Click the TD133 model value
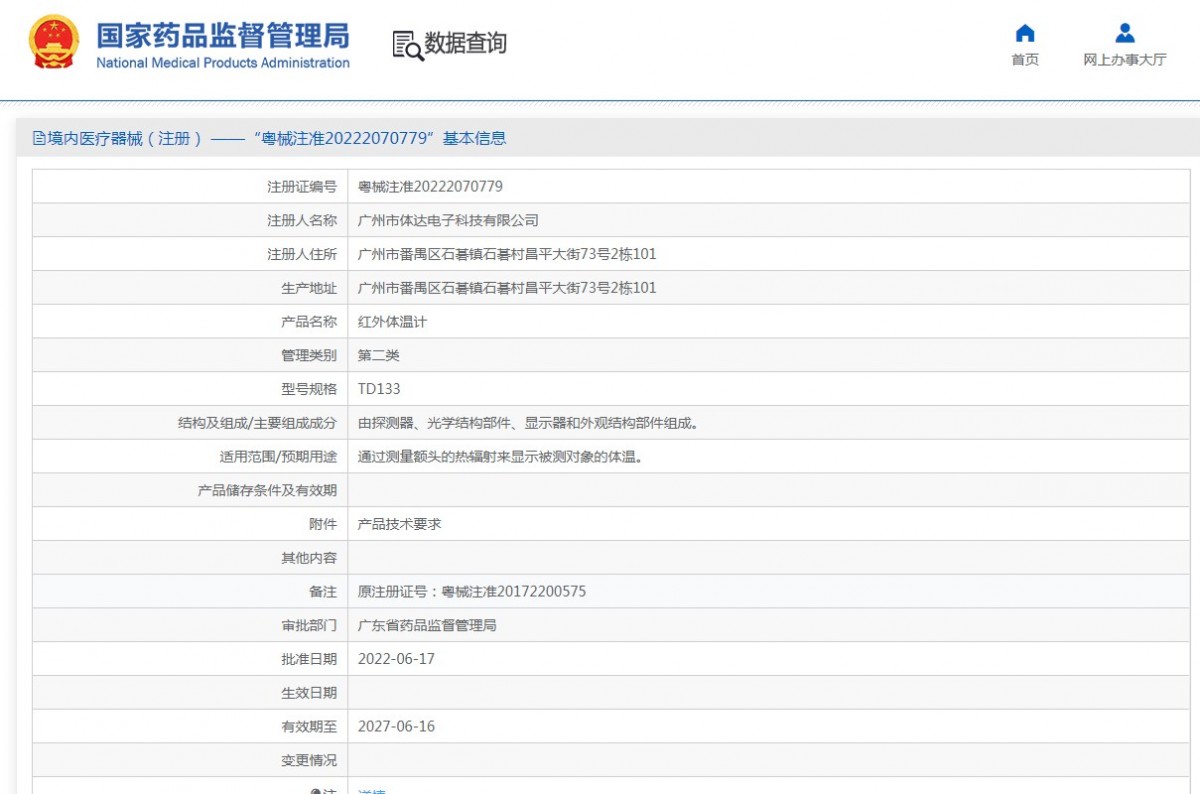 point(379,389)
